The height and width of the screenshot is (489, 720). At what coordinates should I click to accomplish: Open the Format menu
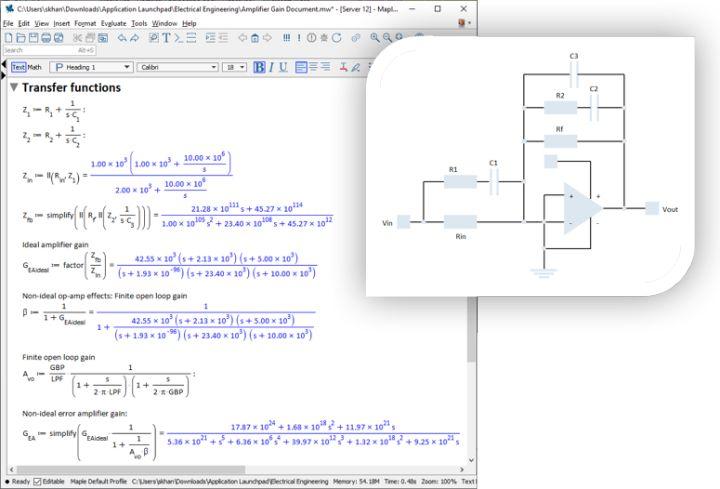coord(85,23)
